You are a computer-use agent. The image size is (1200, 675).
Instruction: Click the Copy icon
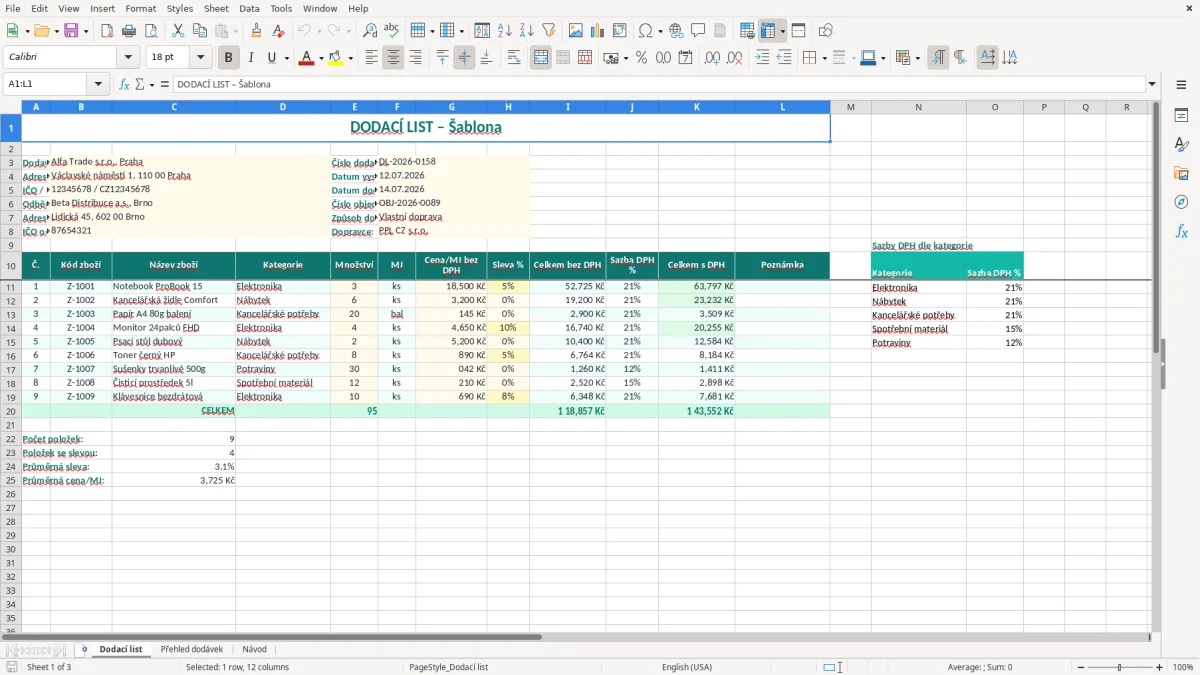pyautogui.click(x=199, y=31)
